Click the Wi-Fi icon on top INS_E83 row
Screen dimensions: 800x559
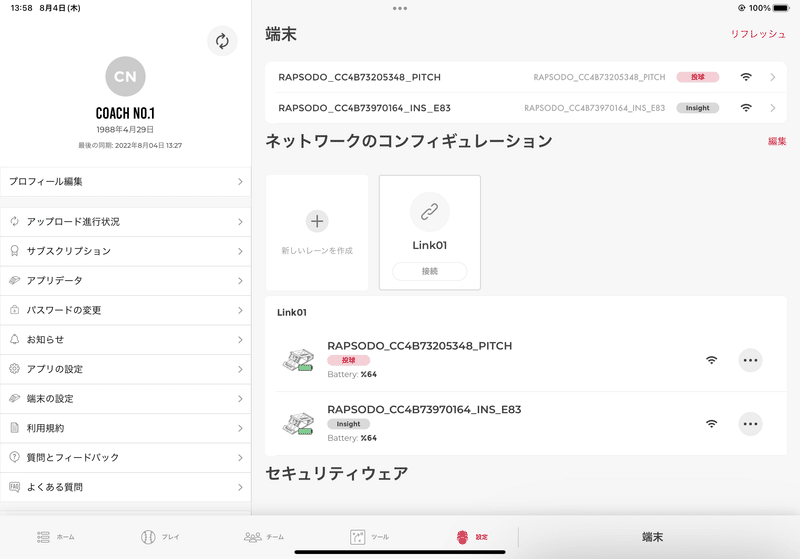click(x=746, y=108)
